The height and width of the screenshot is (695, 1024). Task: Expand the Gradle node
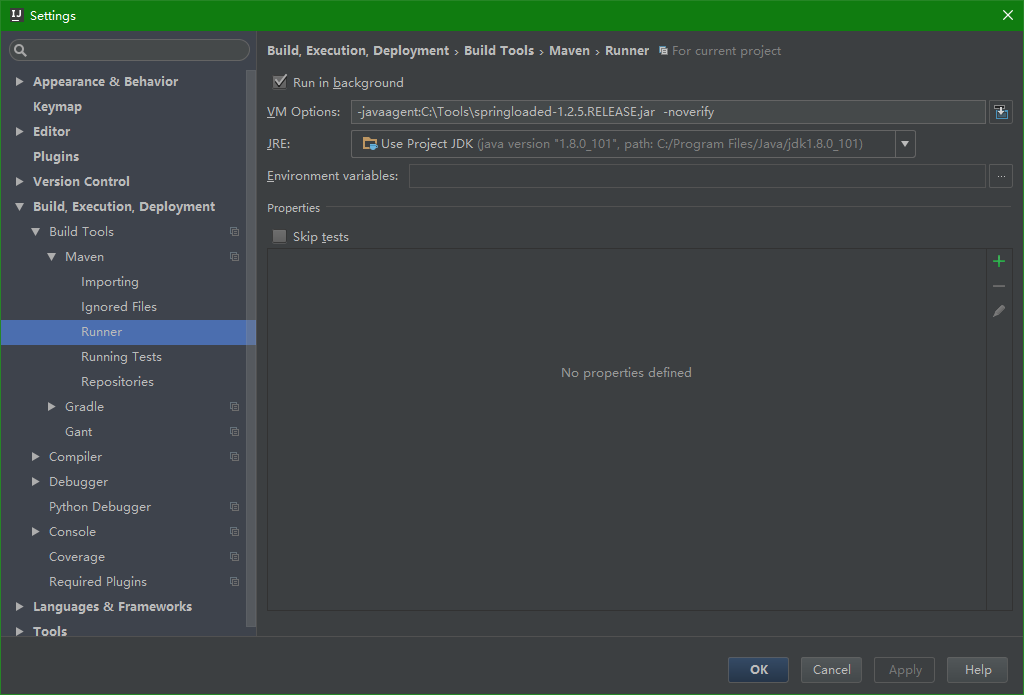point(52,407)
